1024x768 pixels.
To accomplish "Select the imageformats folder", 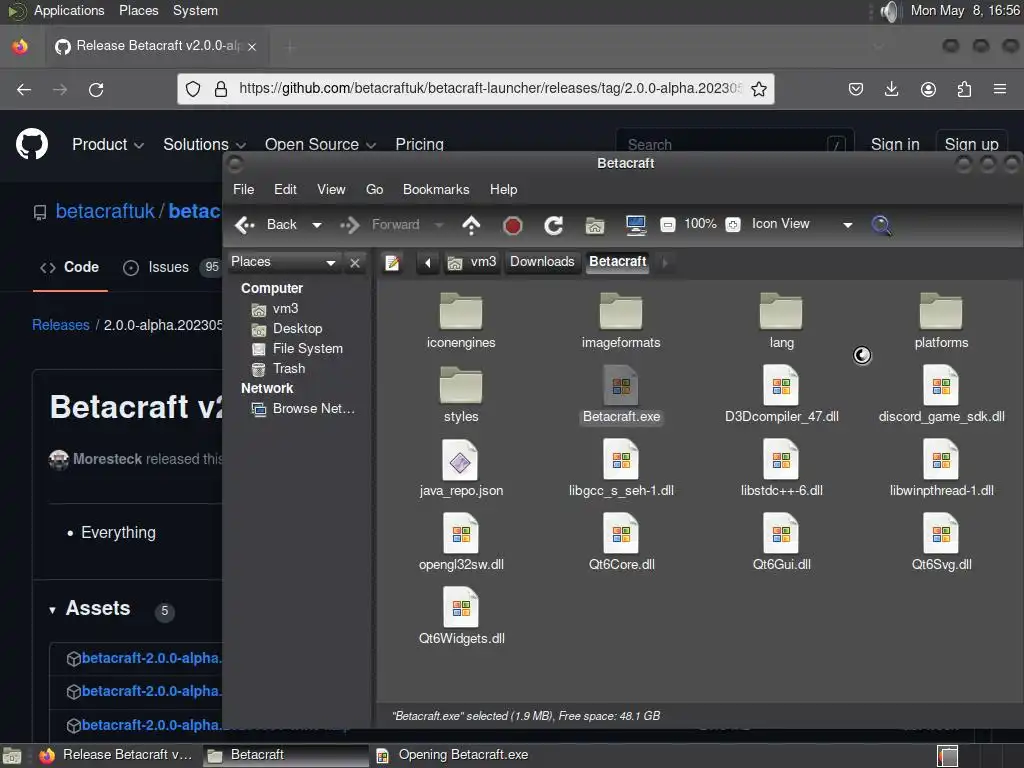I will pyautogui.click(x=621, y=321).
